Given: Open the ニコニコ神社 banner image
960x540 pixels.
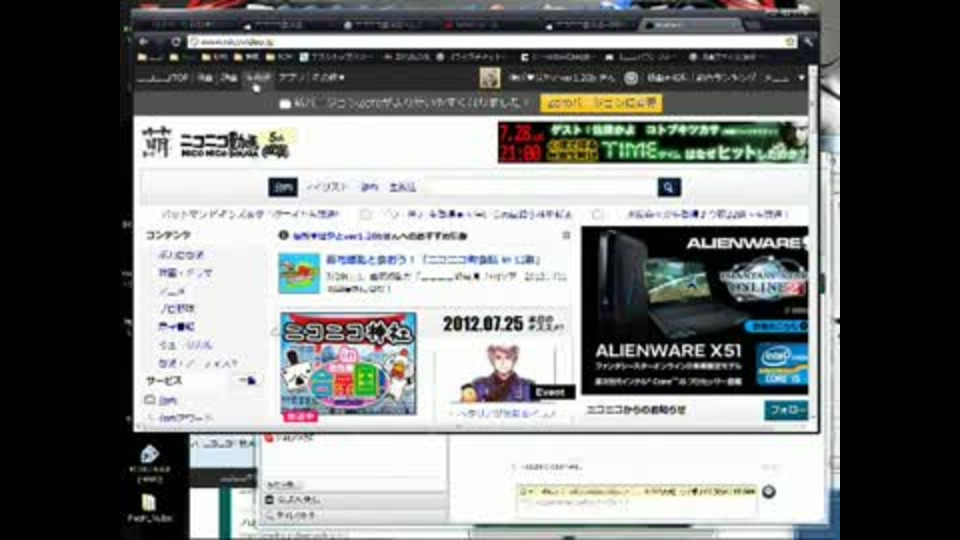Looking at the screenshot, I should [x=348, y=364].
